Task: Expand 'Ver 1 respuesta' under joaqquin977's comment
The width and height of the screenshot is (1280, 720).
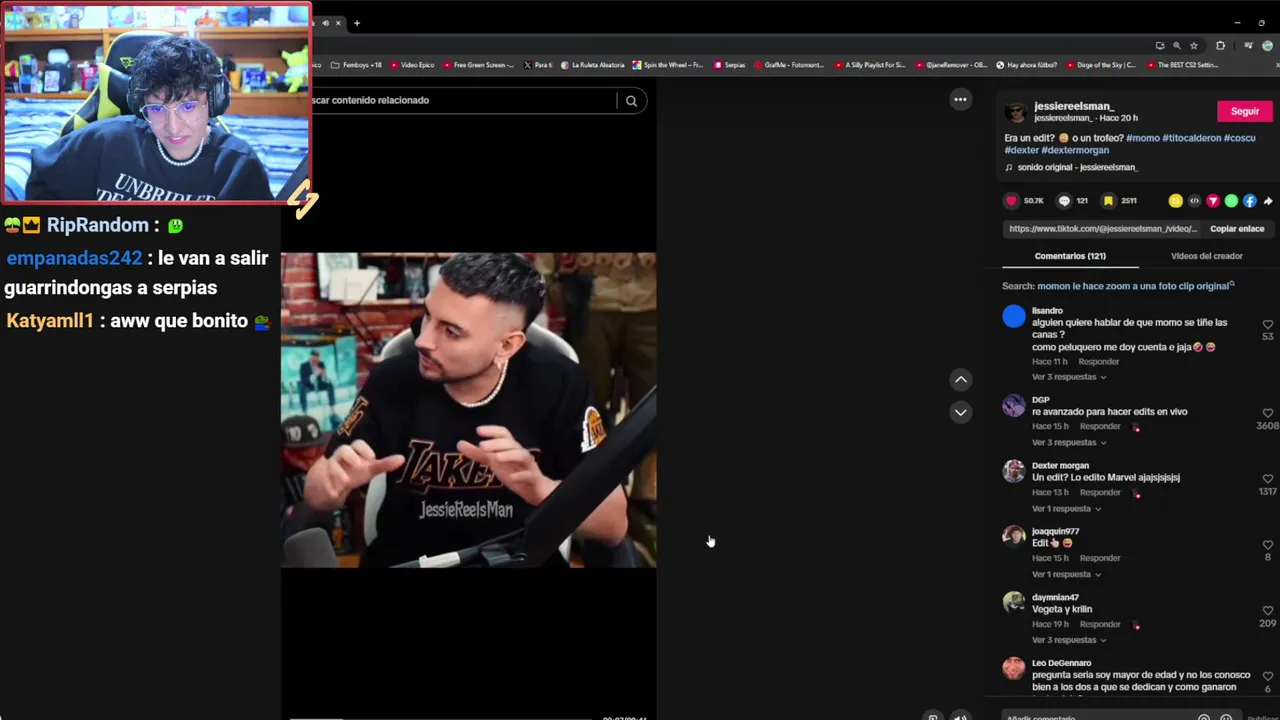Action: 1066,574
